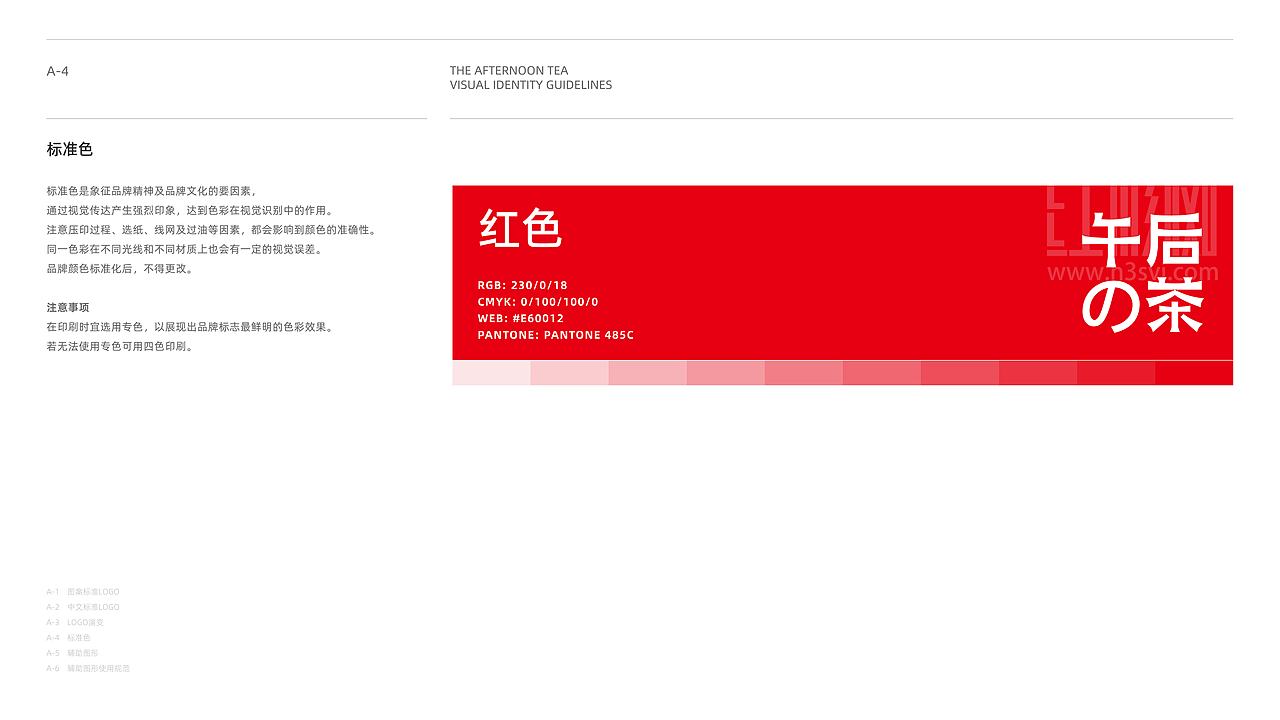Select the lightest pink tint swatch
1280x720 pixels.
click(x=491, y=373)
